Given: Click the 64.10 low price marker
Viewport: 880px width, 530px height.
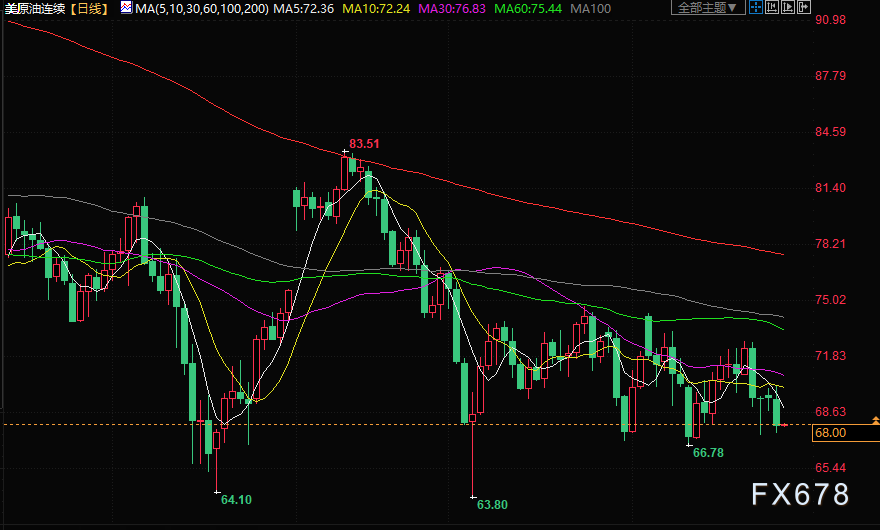Looking at the screenshot, I should point(236,500).
